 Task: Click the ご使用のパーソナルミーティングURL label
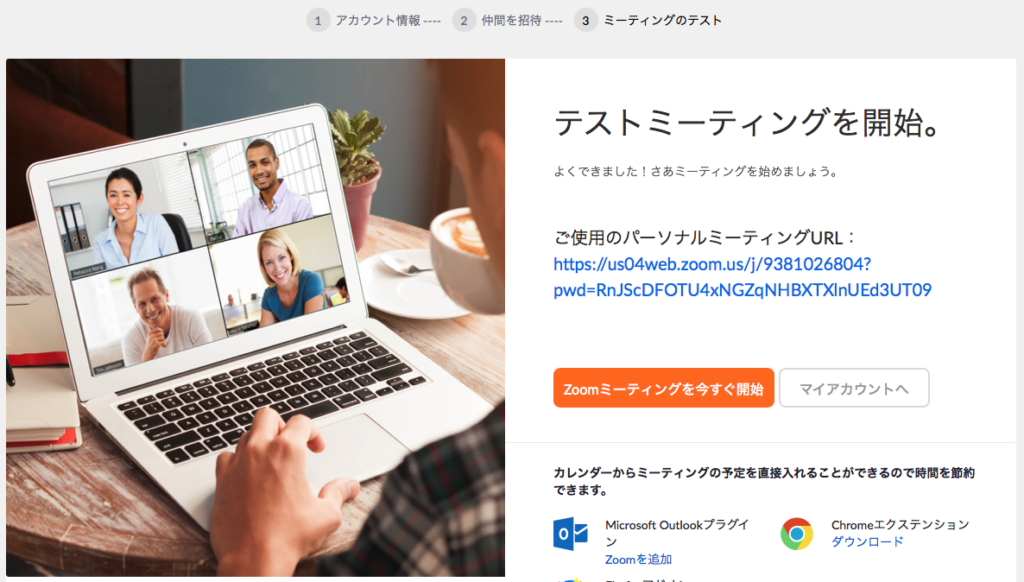[x=704, y=238]
